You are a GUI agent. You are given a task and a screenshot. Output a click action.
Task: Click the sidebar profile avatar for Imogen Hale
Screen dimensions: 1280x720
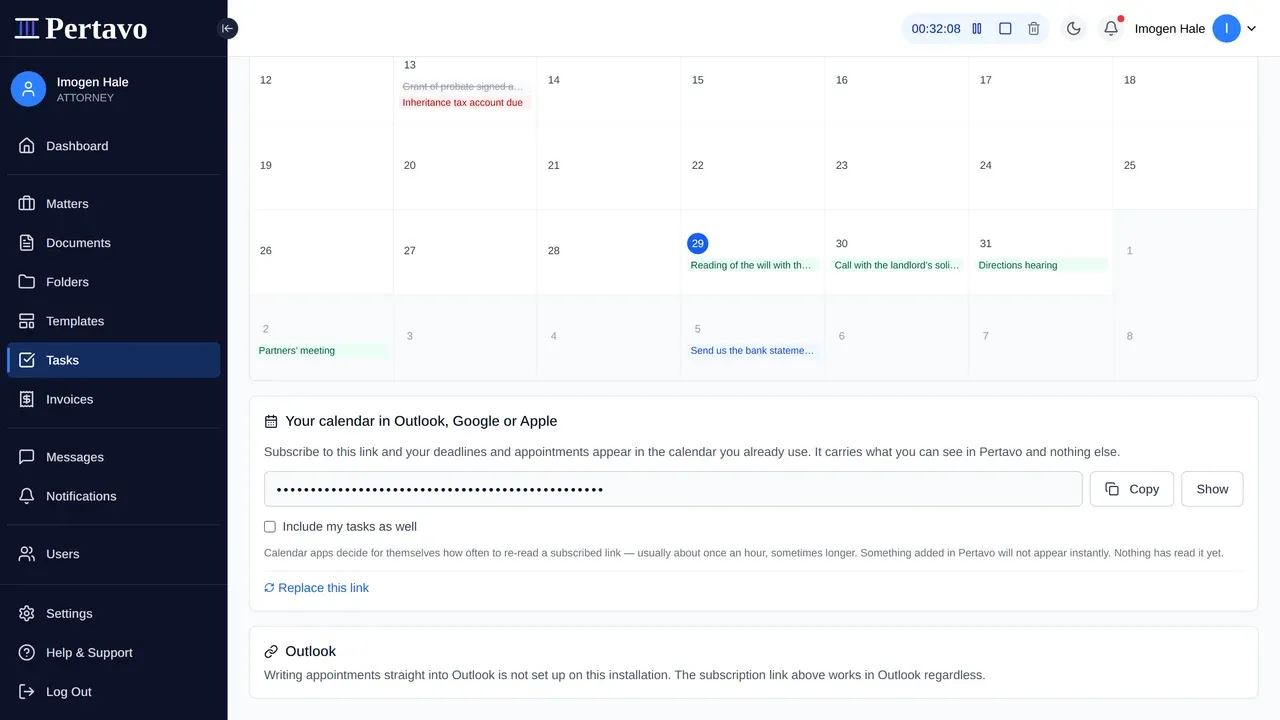28,89
